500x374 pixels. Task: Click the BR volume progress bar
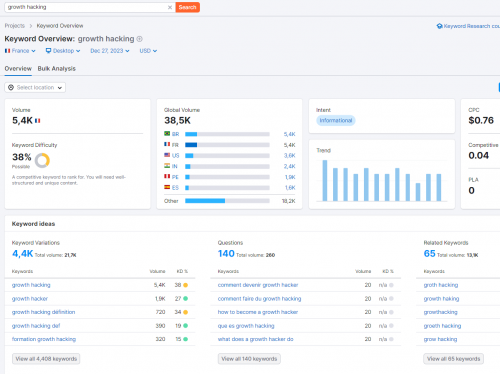coord(227,134)
